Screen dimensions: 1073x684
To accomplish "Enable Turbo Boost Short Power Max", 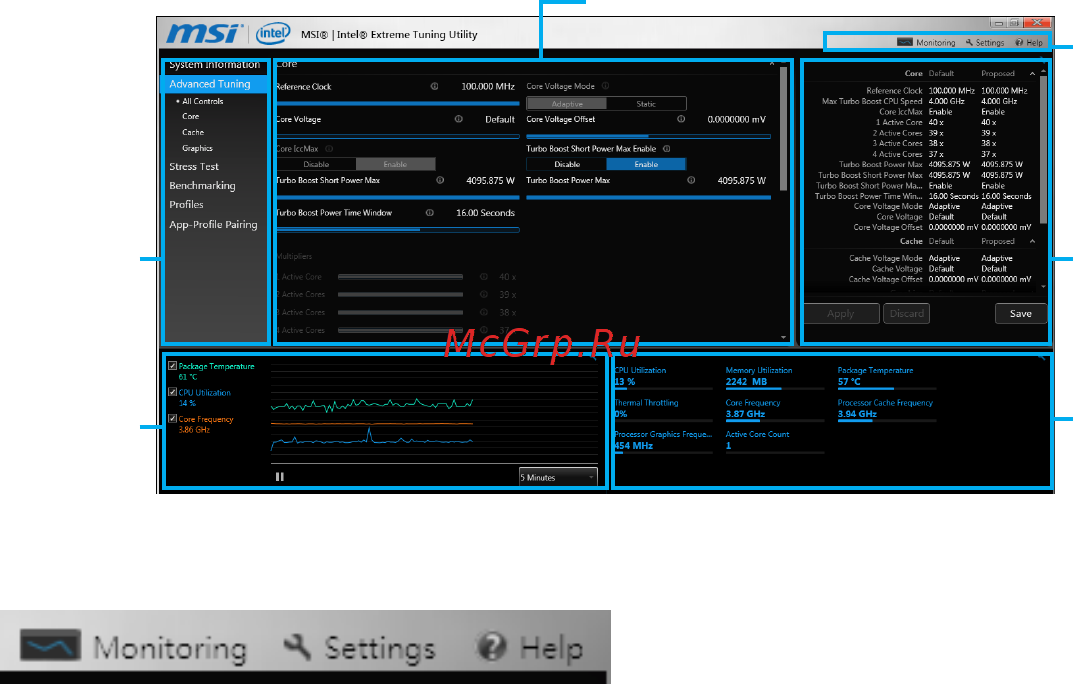I will pos(646,164).
